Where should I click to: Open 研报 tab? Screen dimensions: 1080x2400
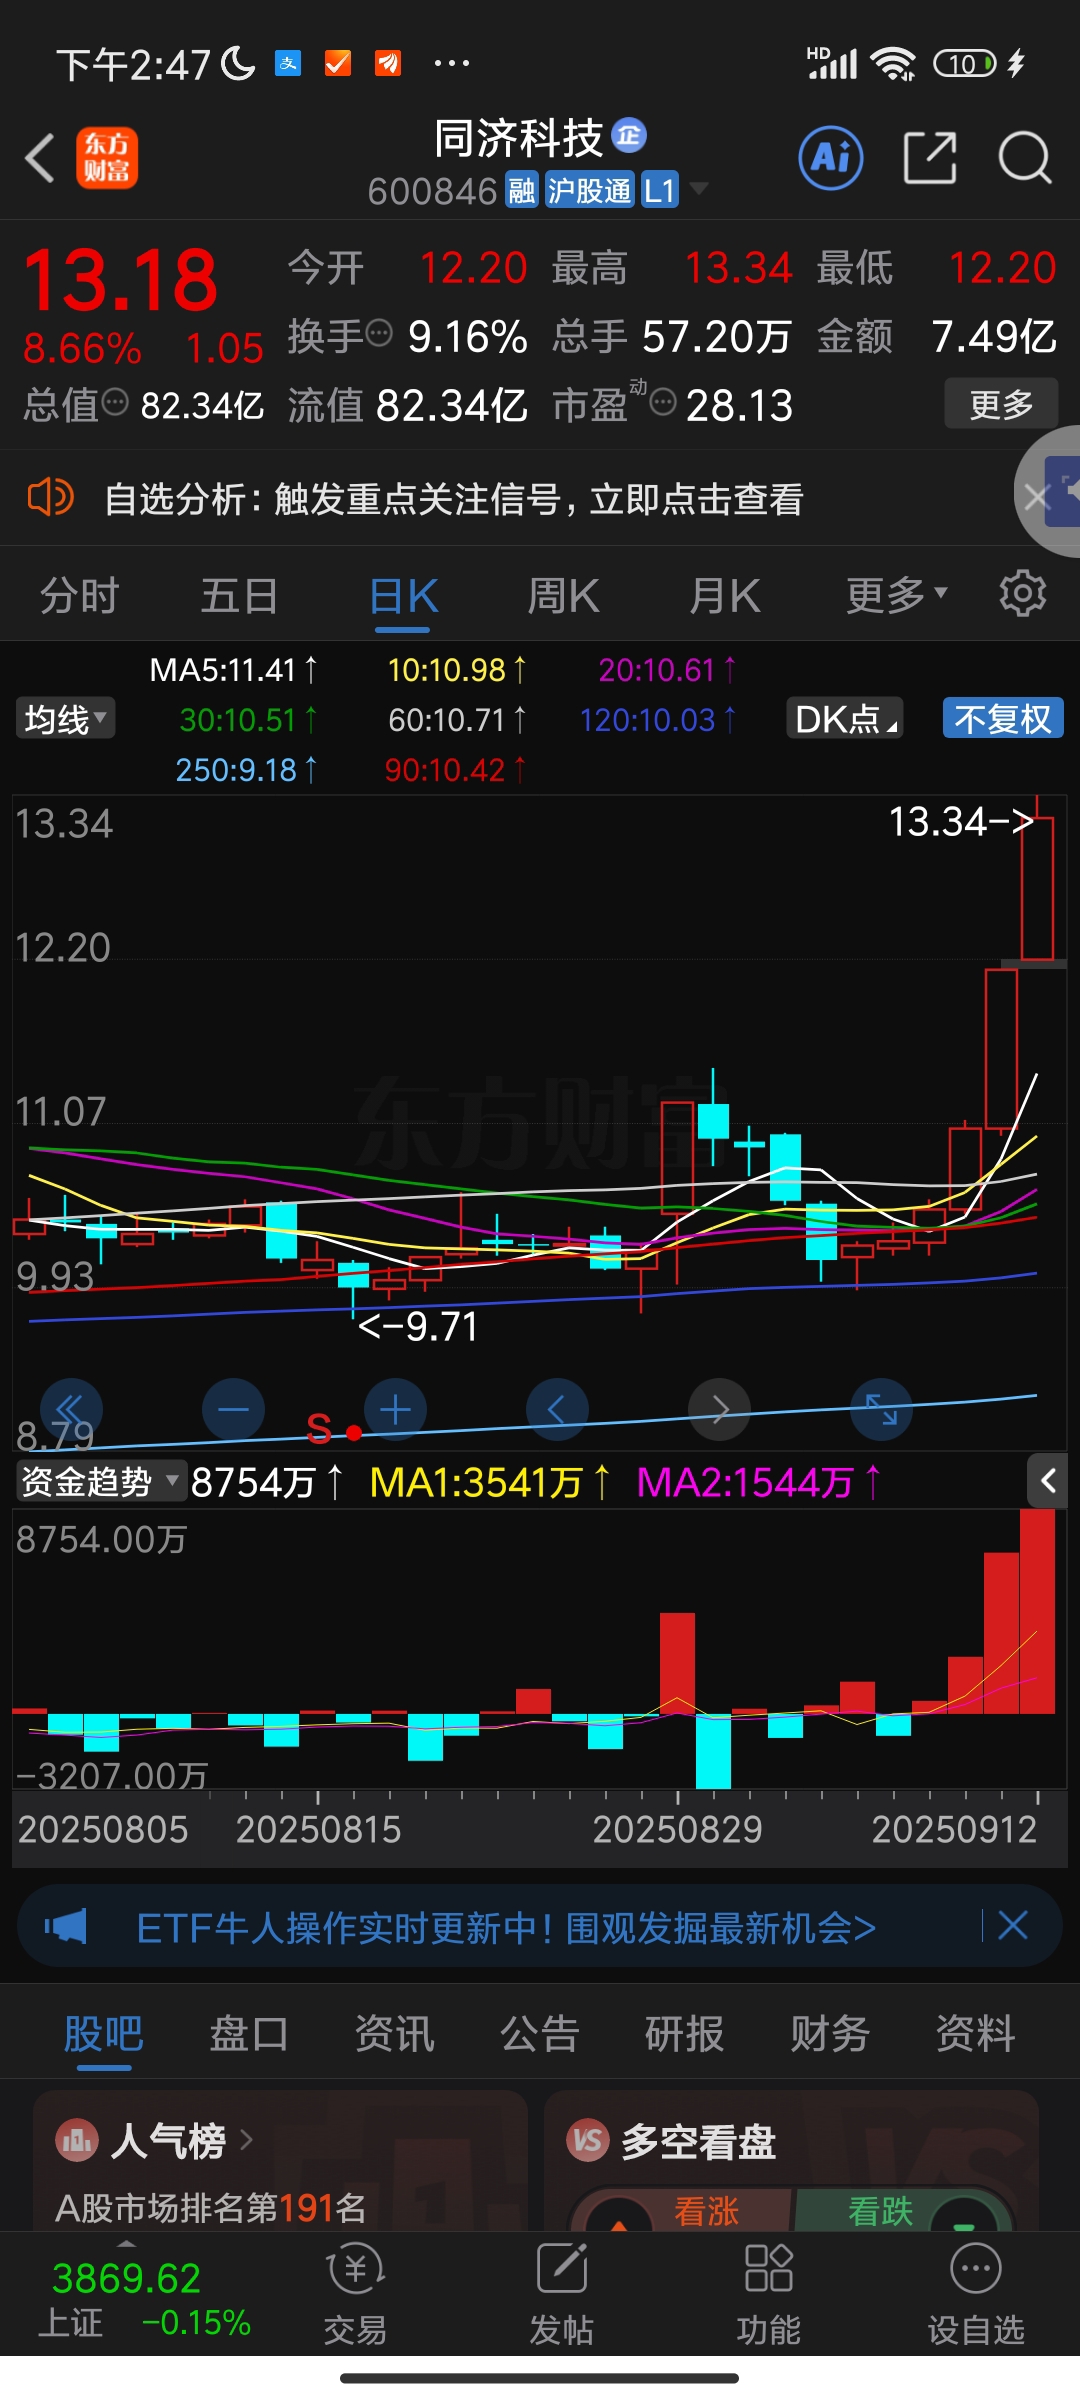(684, 2033)
